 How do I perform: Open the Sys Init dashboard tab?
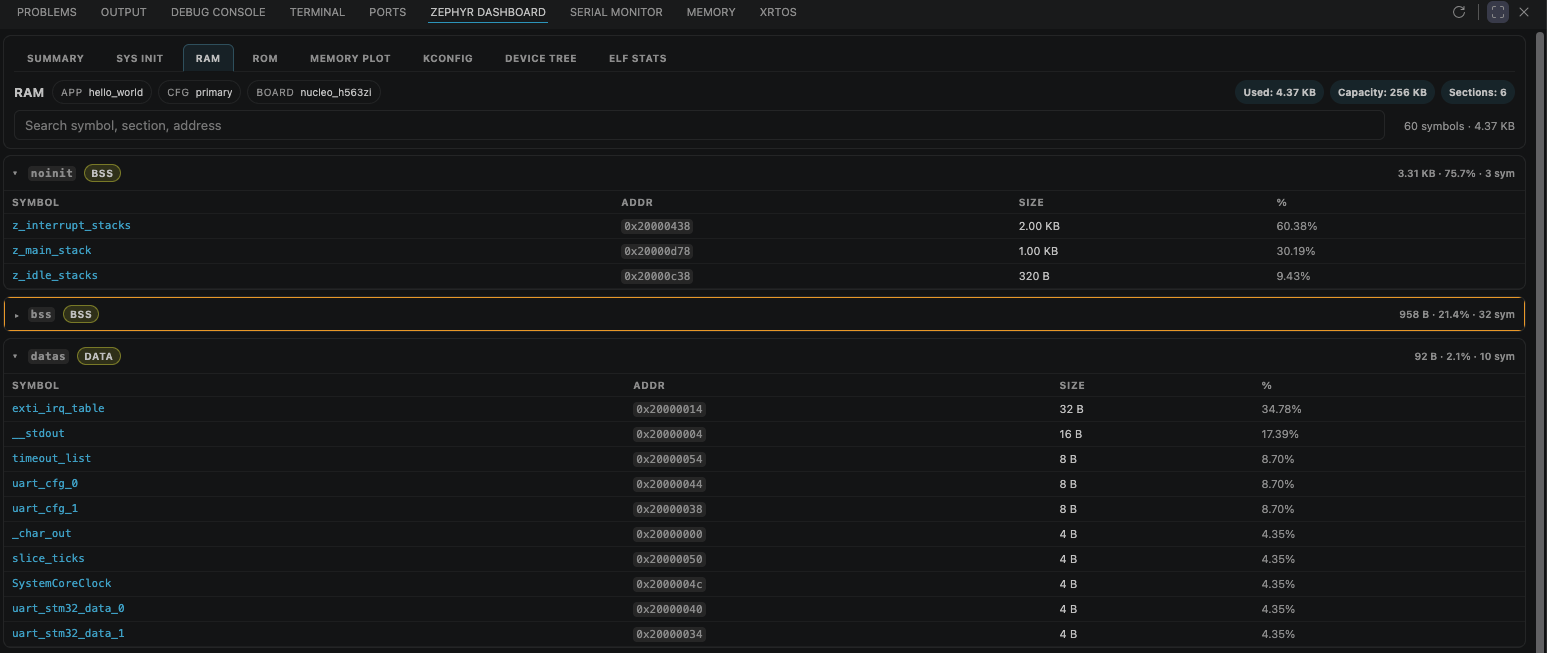click(x=140, y=58)
